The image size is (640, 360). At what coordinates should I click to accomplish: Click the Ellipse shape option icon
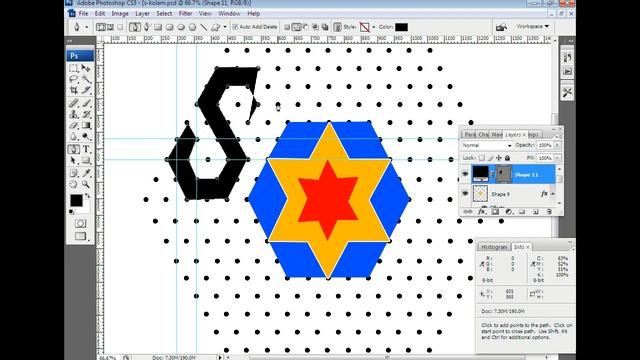pyautogui.click(x=181, y=27)
